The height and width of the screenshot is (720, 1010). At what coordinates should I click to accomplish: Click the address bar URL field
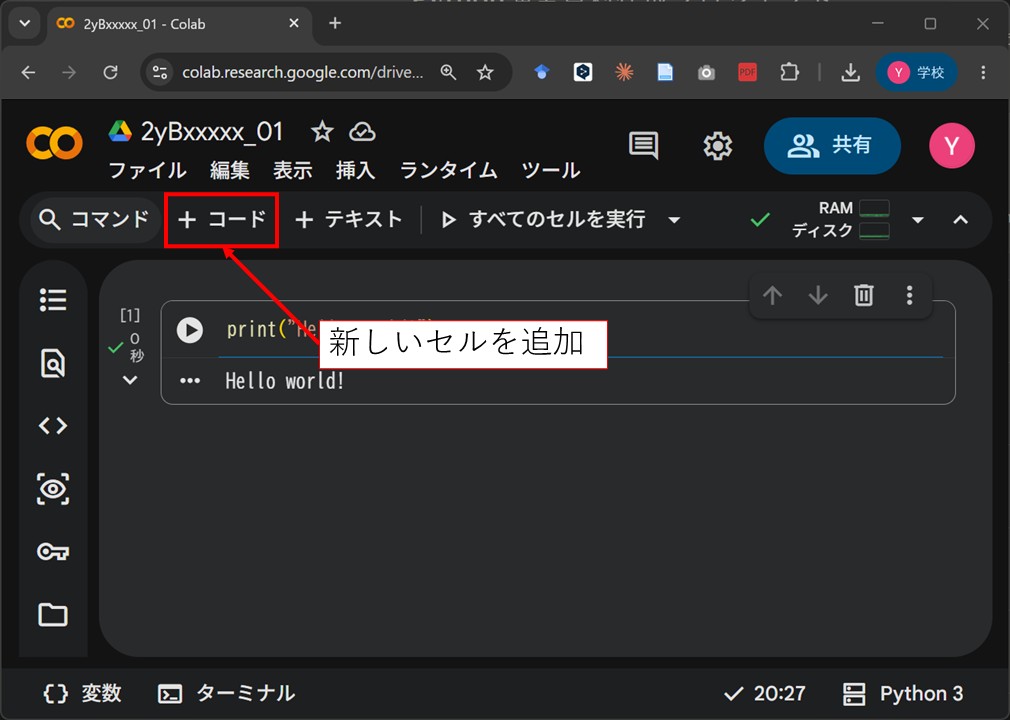pyautogui.click(x=303, y=72)
